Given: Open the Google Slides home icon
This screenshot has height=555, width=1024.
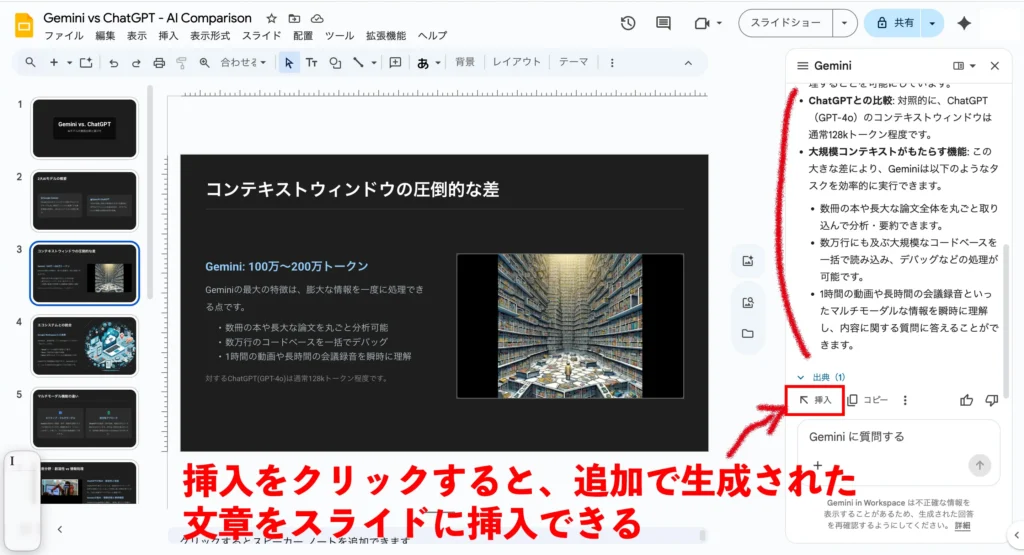Looking at the screenshot, I should pyautogui.click(x=24, y=25).
